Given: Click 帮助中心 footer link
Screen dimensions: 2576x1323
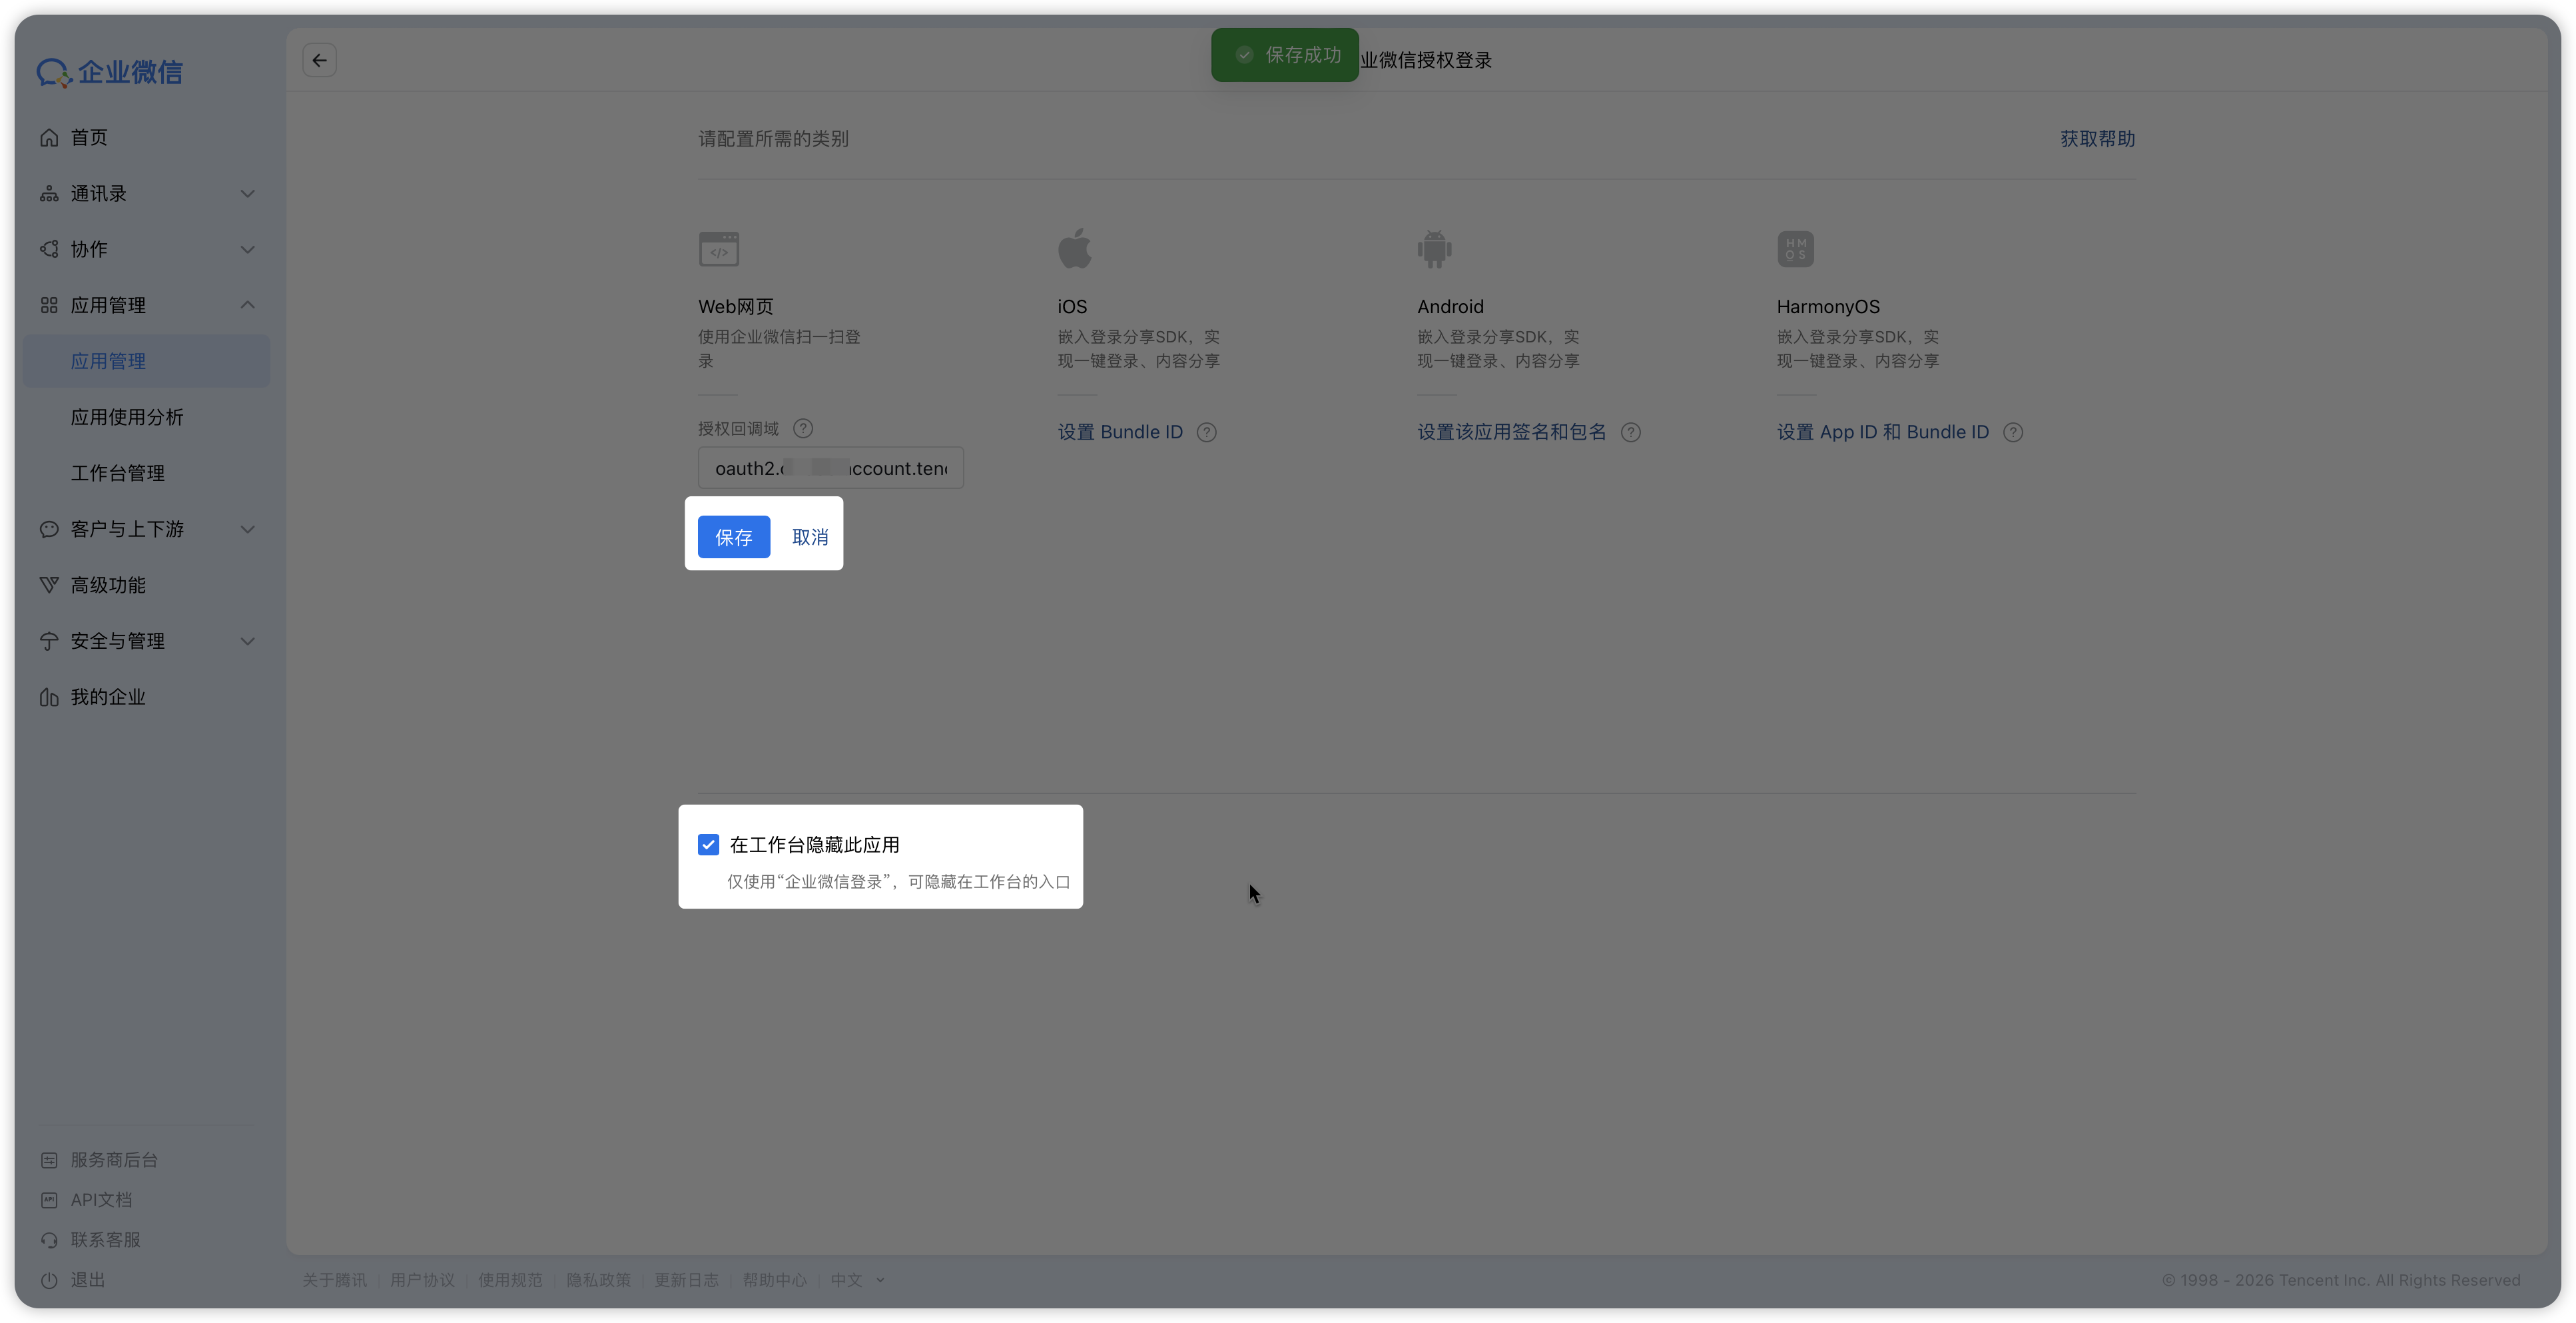Looking at the screenshot, I should point(775,1280).
